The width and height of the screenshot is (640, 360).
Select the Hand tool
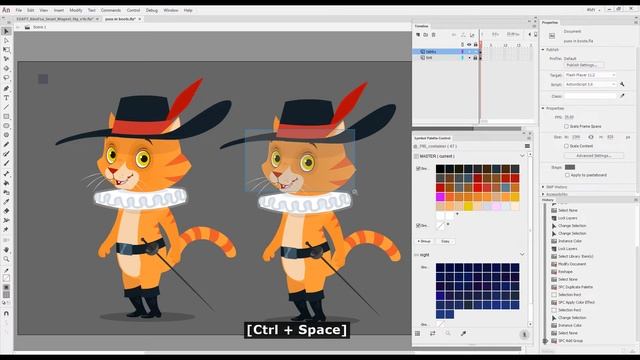click(6, 249)
